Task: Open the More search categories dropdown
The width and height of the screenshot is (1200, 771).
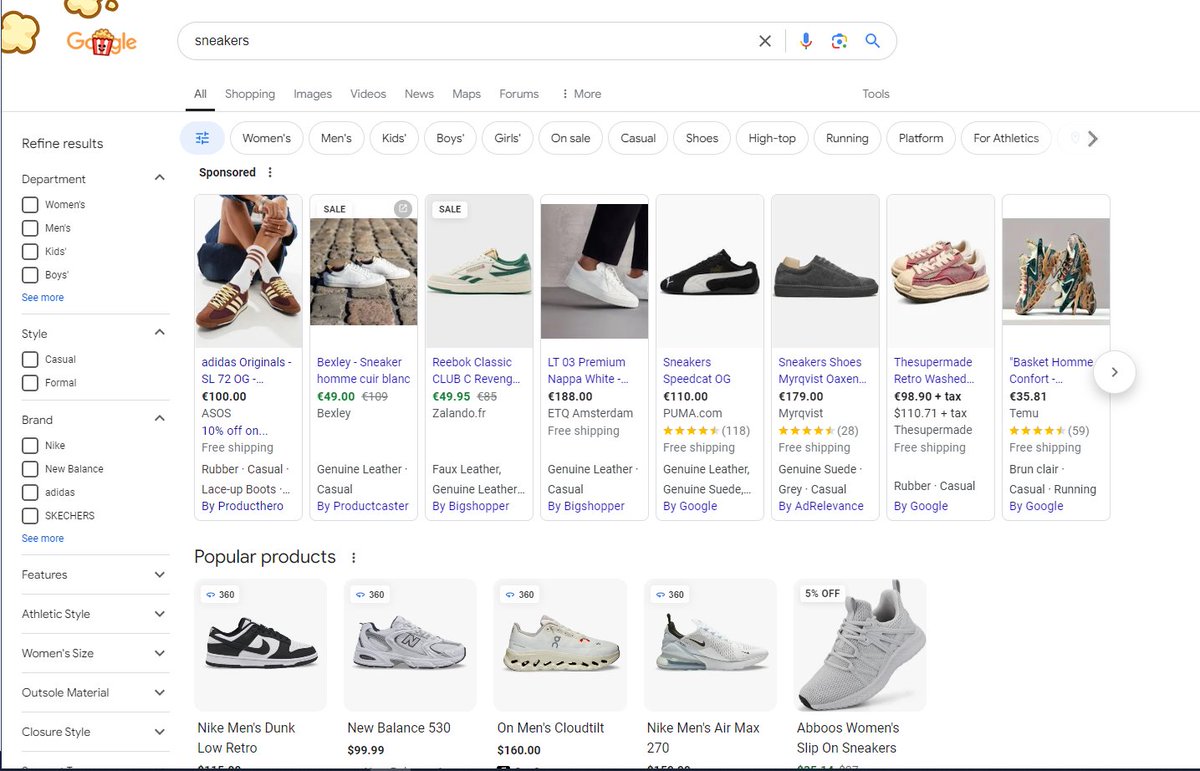Action: pos(581,94)
